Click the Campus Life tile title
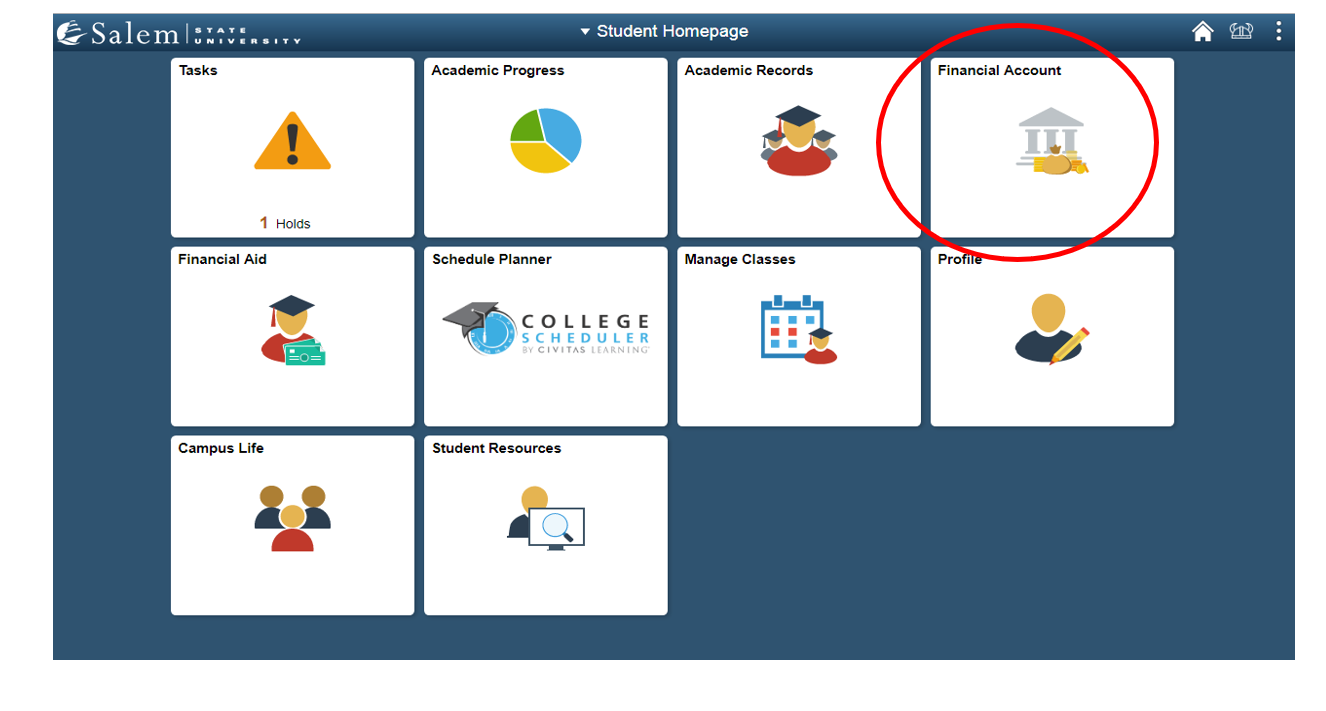This screenshot has height=711, width=1326. [x=221, y=448]
